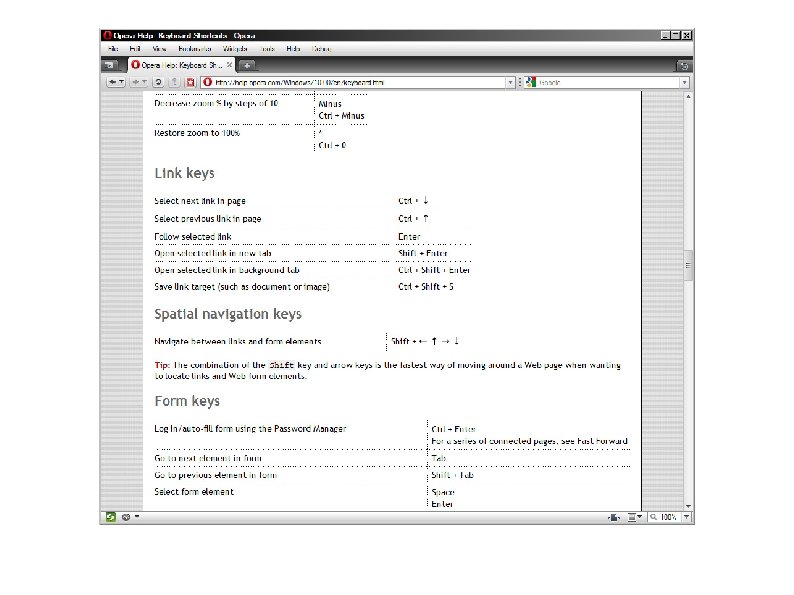Screen dimensions: 794x595
Task: Click the 'Ctrl + Shift + S' shortcut text
Action: coord(426,287)
